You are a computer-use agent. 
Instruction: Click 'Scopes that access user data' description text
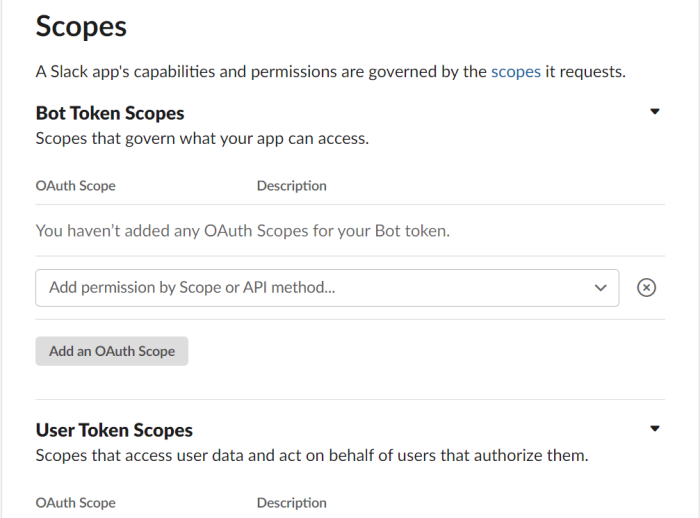pyautogui.click(x=312, y=456)
